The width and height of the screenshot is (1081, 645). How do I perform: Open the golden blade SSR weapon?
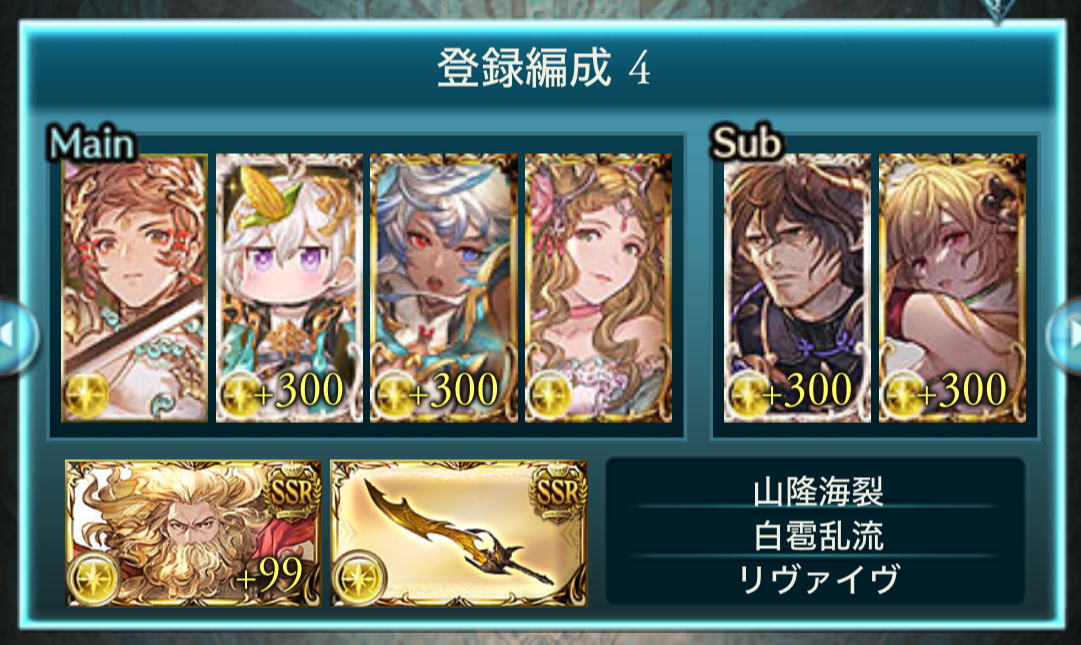coord(459,533)
